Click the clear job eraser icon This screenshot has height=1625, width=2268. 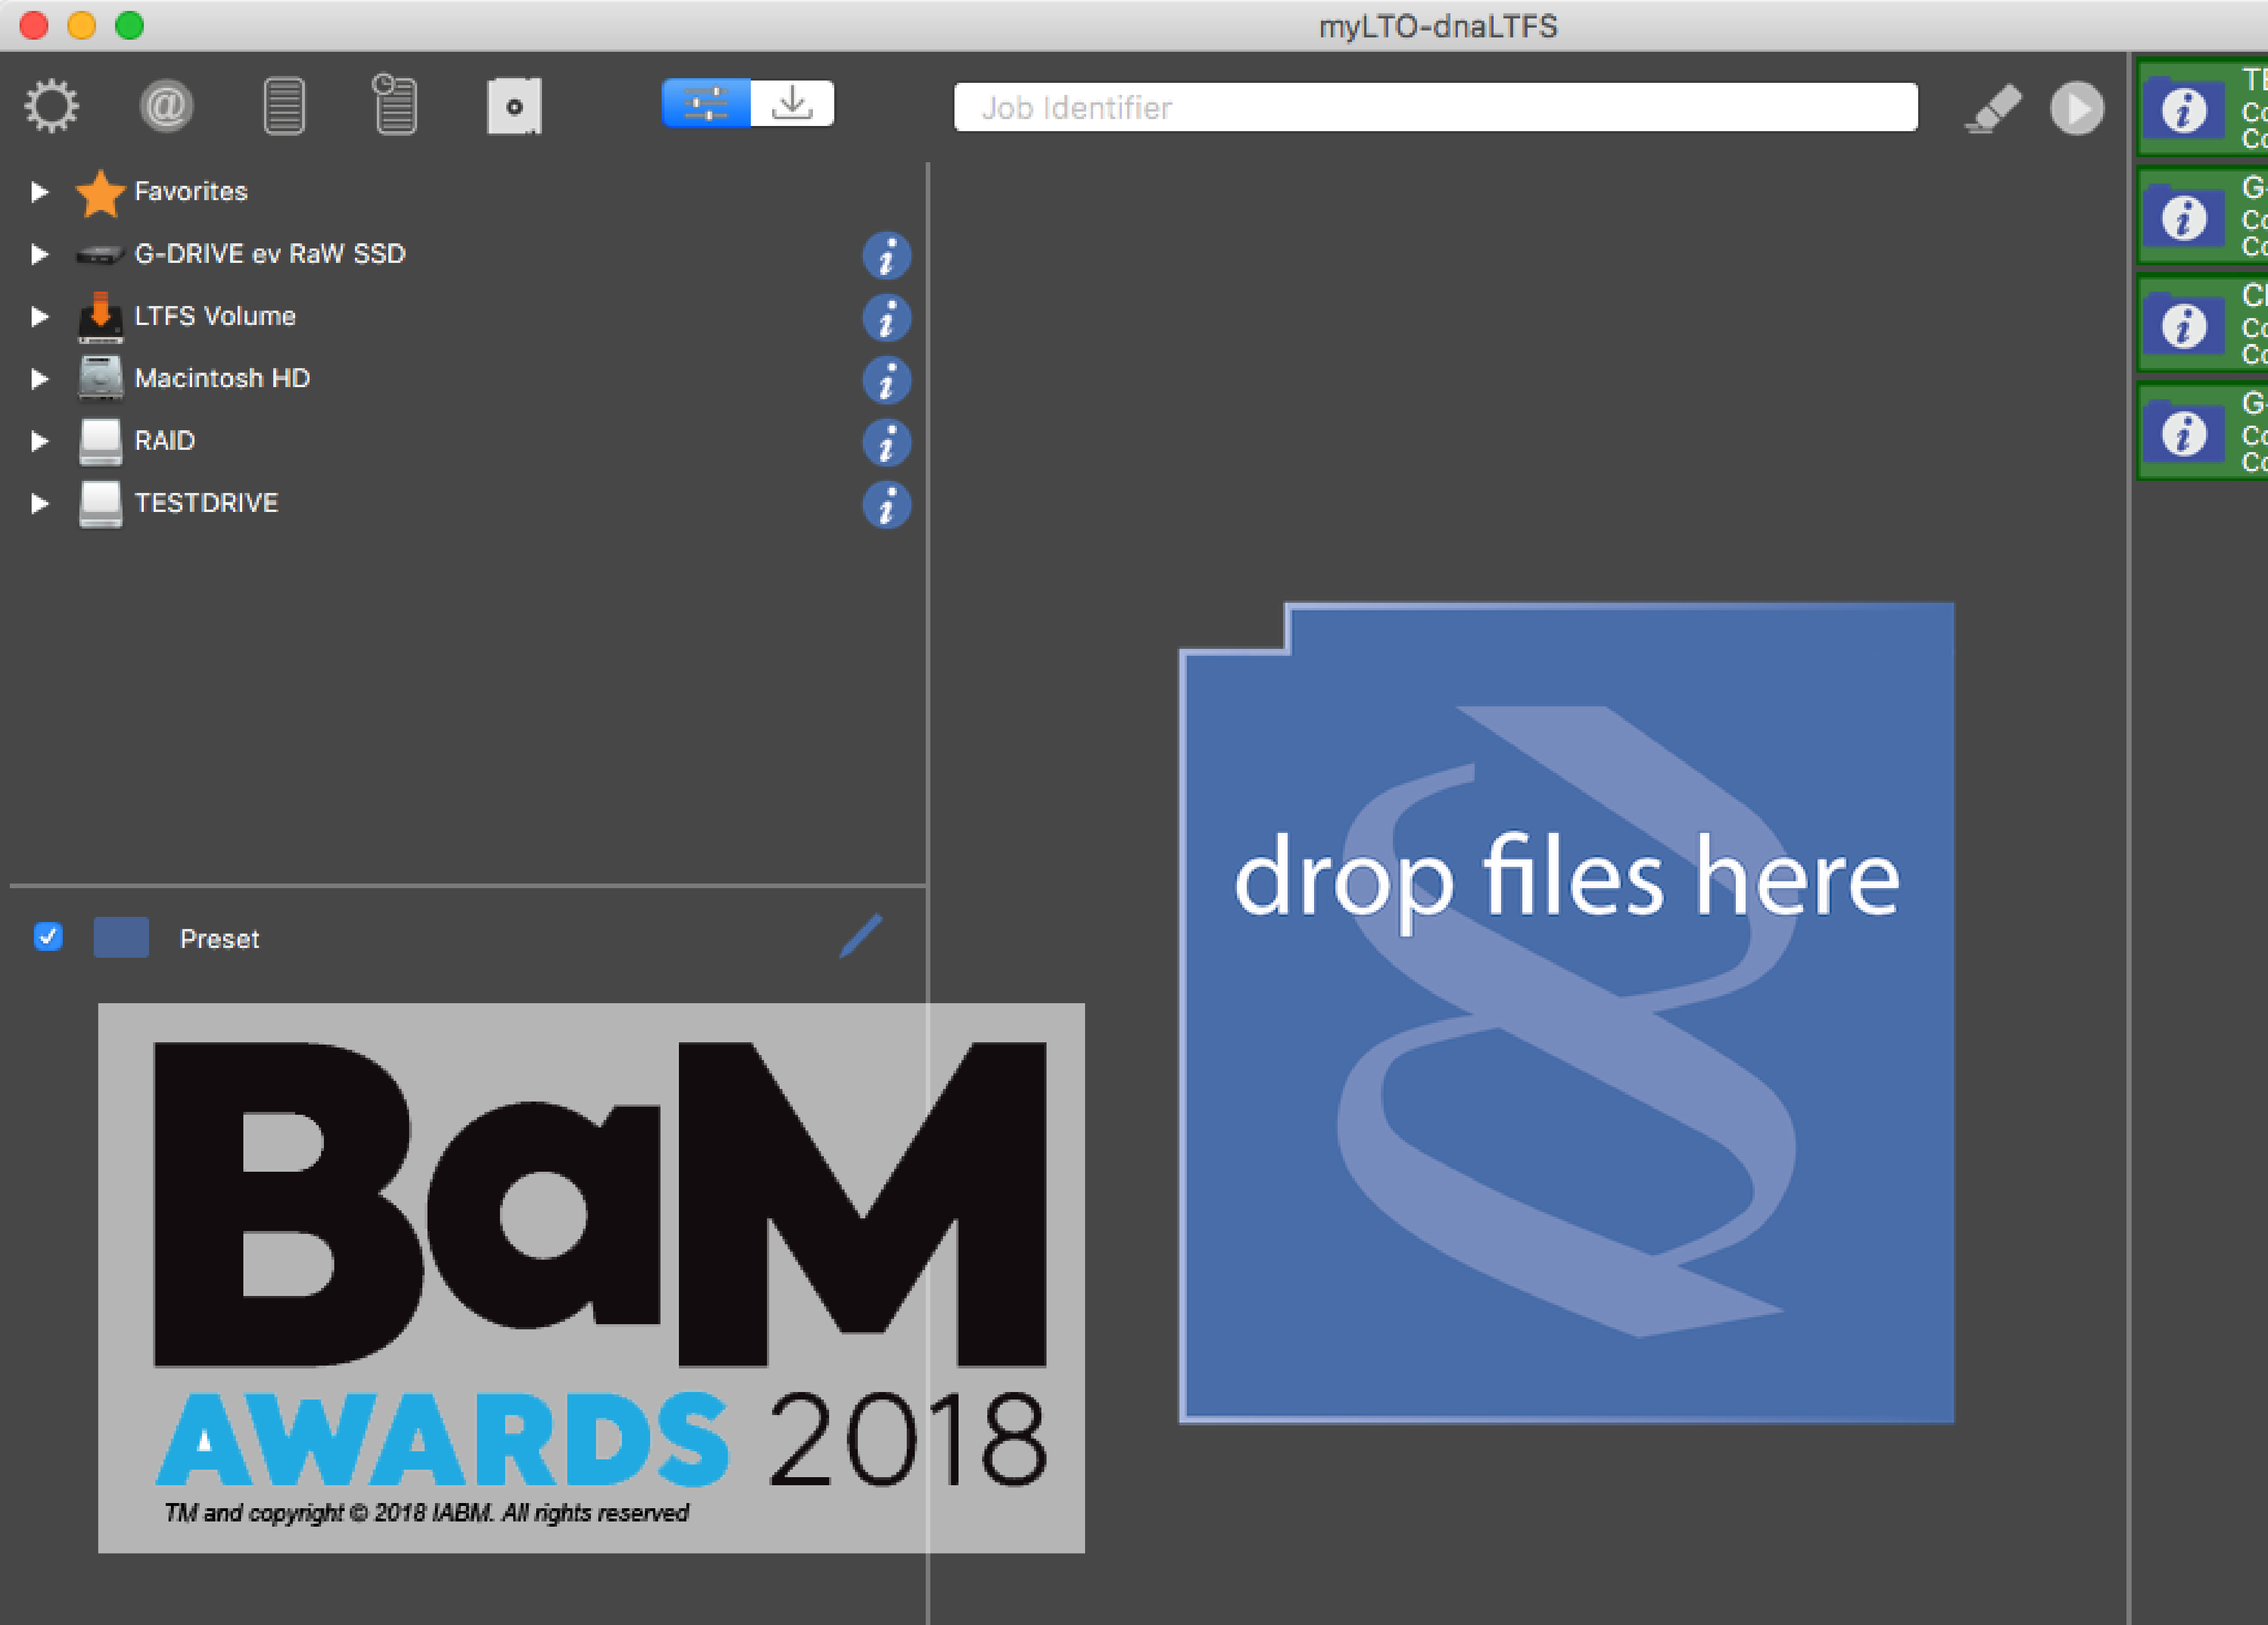(x=1993, y=108)
